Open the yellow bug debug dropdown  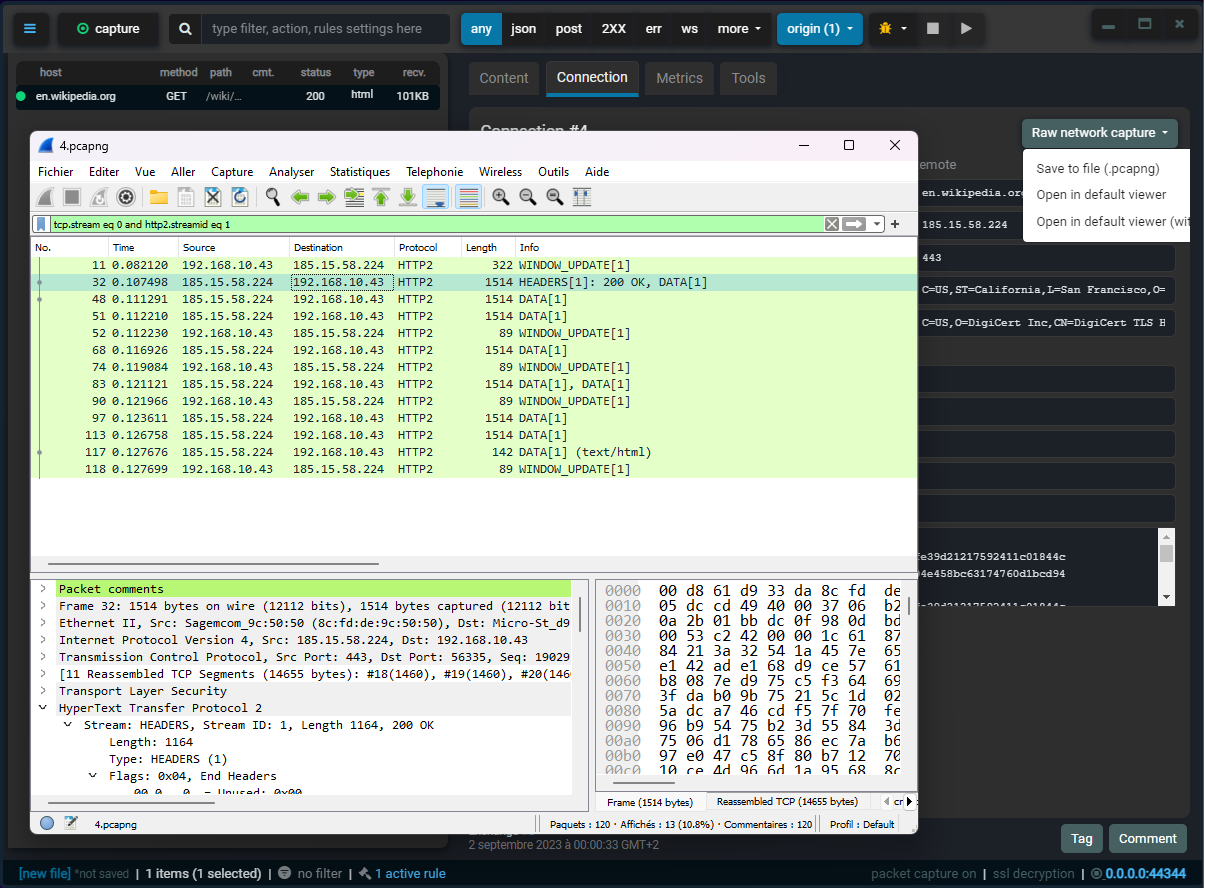click(893, 29)
